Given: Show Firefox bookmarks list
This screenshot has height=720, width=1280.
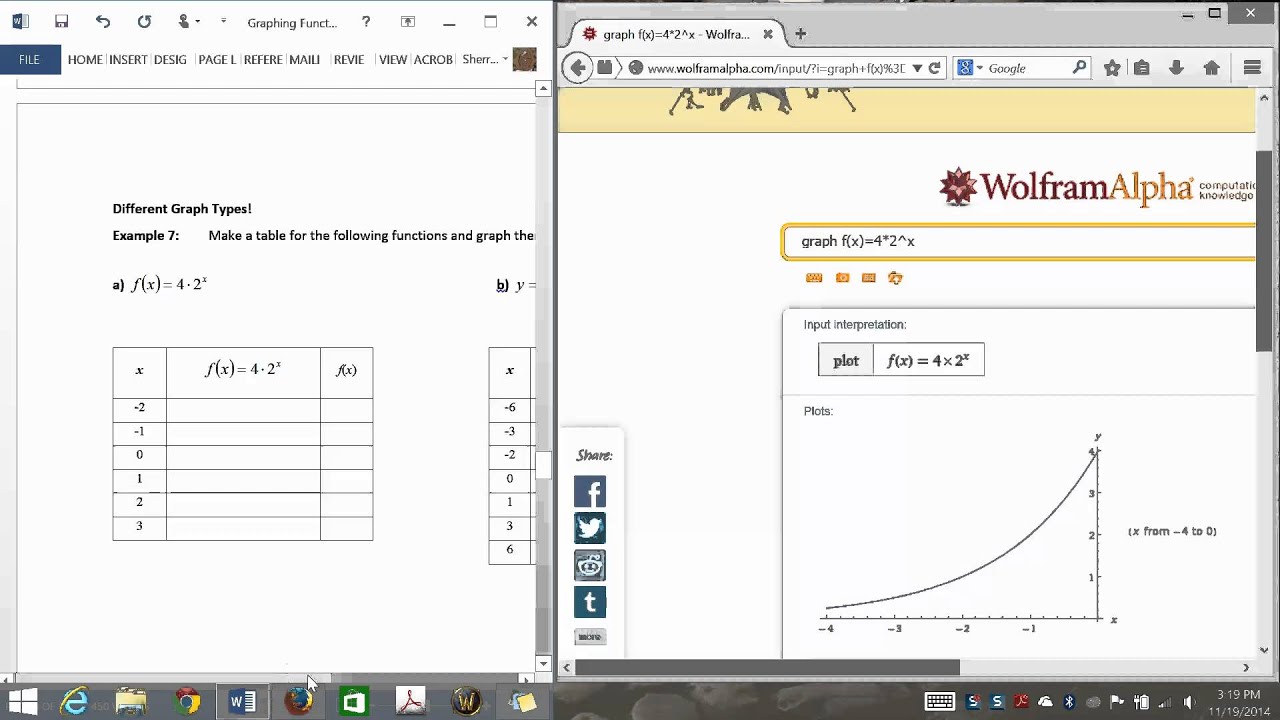Looking at the screenshot, I should [1142, 68].
